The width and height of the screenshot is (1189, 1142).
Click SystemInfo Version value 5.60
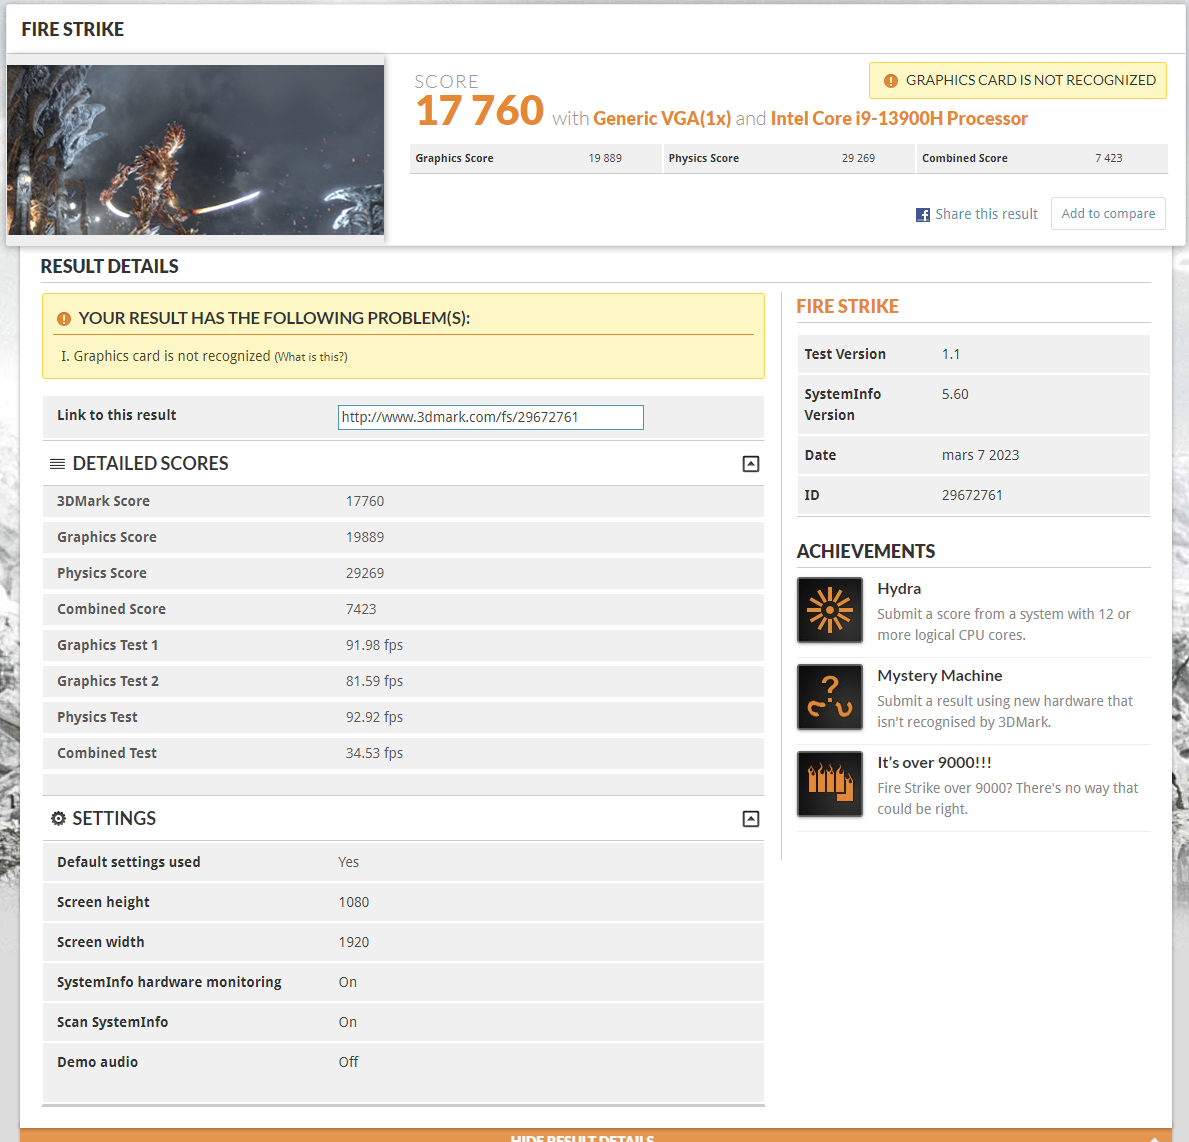pos(955,394)
